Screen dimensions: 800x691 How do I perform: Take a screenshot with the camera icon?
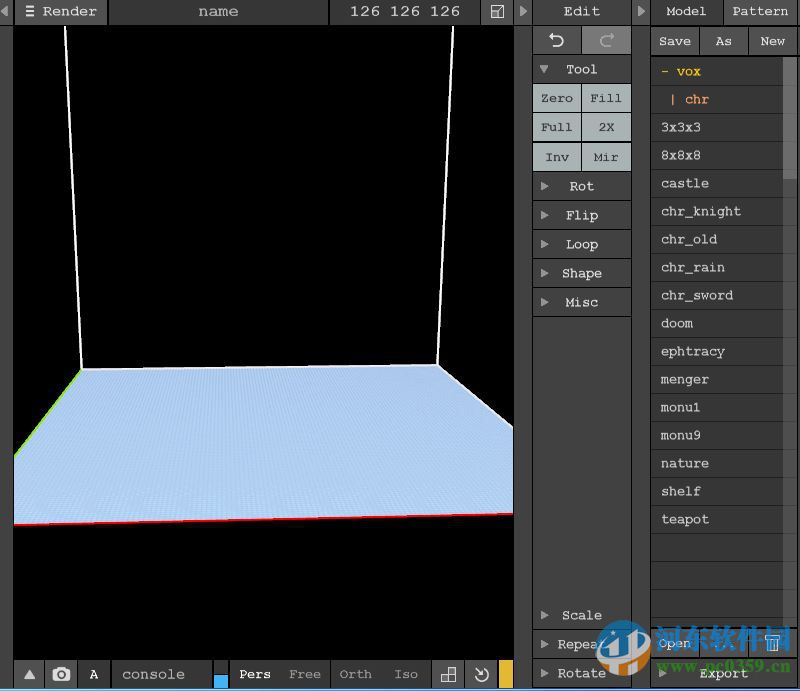[61, 674]
